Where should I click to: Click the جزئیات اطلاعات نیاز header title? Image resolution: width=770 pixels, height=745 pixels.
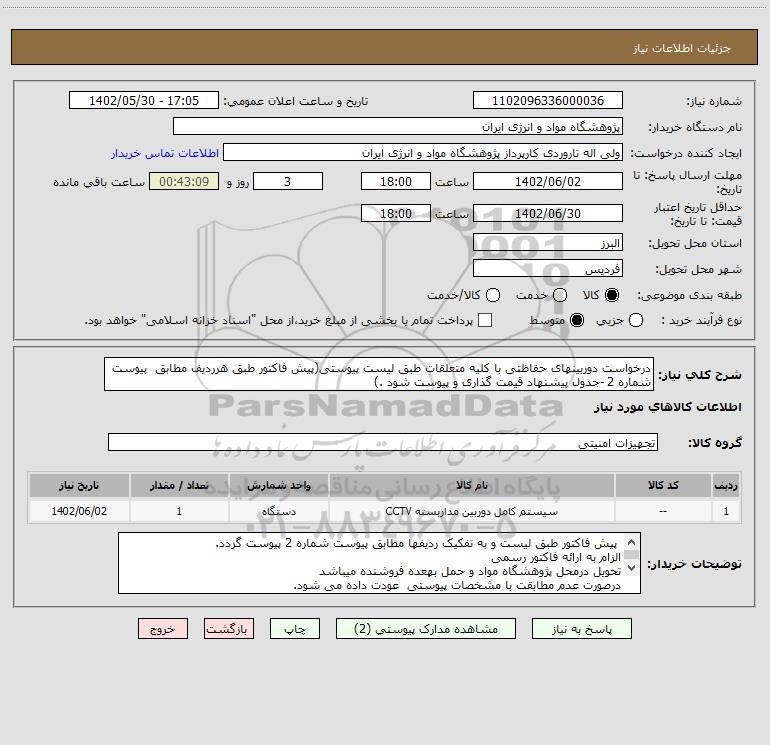pyautogui.click(x=682, y=48)
